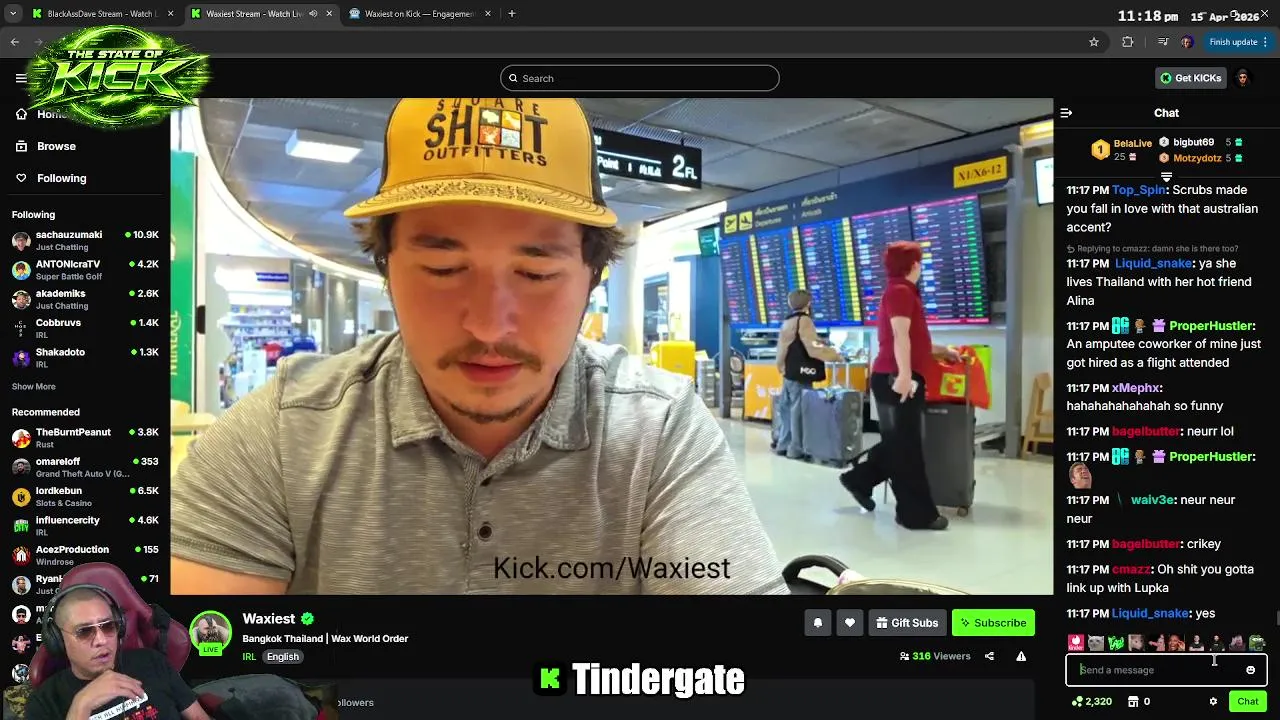Click Waxiest's streamer profile avatar

(210, 632)
